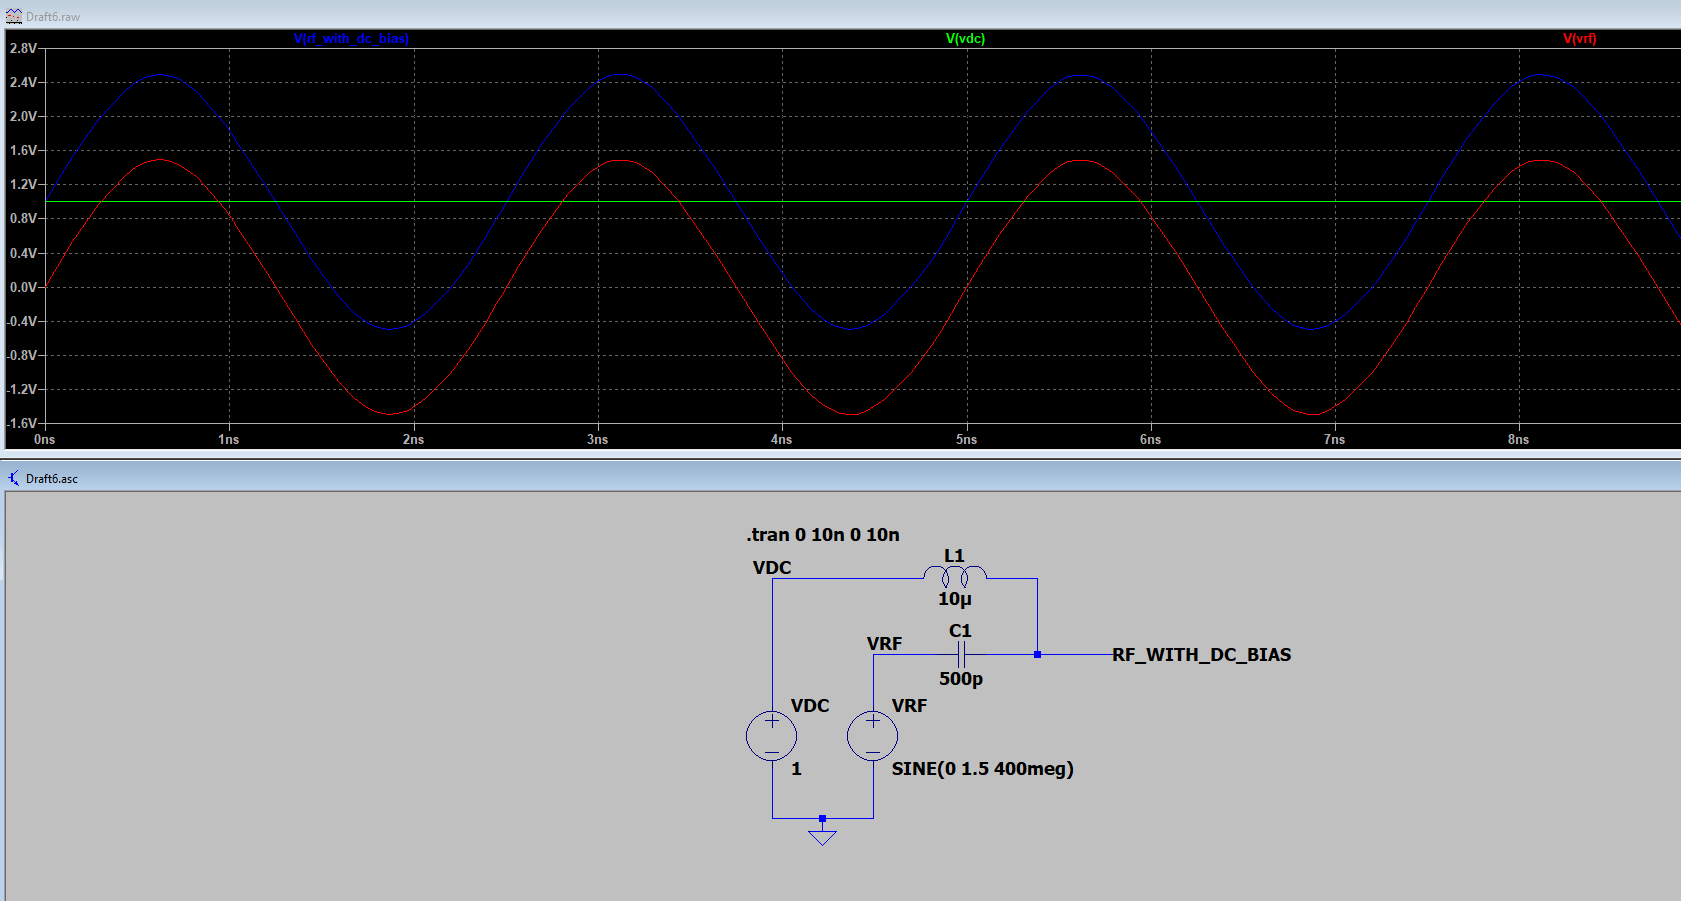This screenshot has height=901, width=1681.
Task: Click the VRF net label left of C1
Action: (884, 644)
